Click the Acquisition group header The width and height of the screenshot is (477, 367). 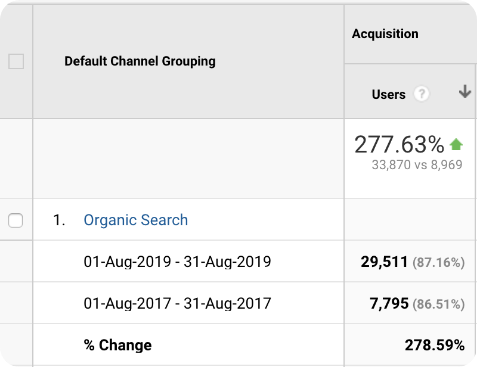[385, 34]
